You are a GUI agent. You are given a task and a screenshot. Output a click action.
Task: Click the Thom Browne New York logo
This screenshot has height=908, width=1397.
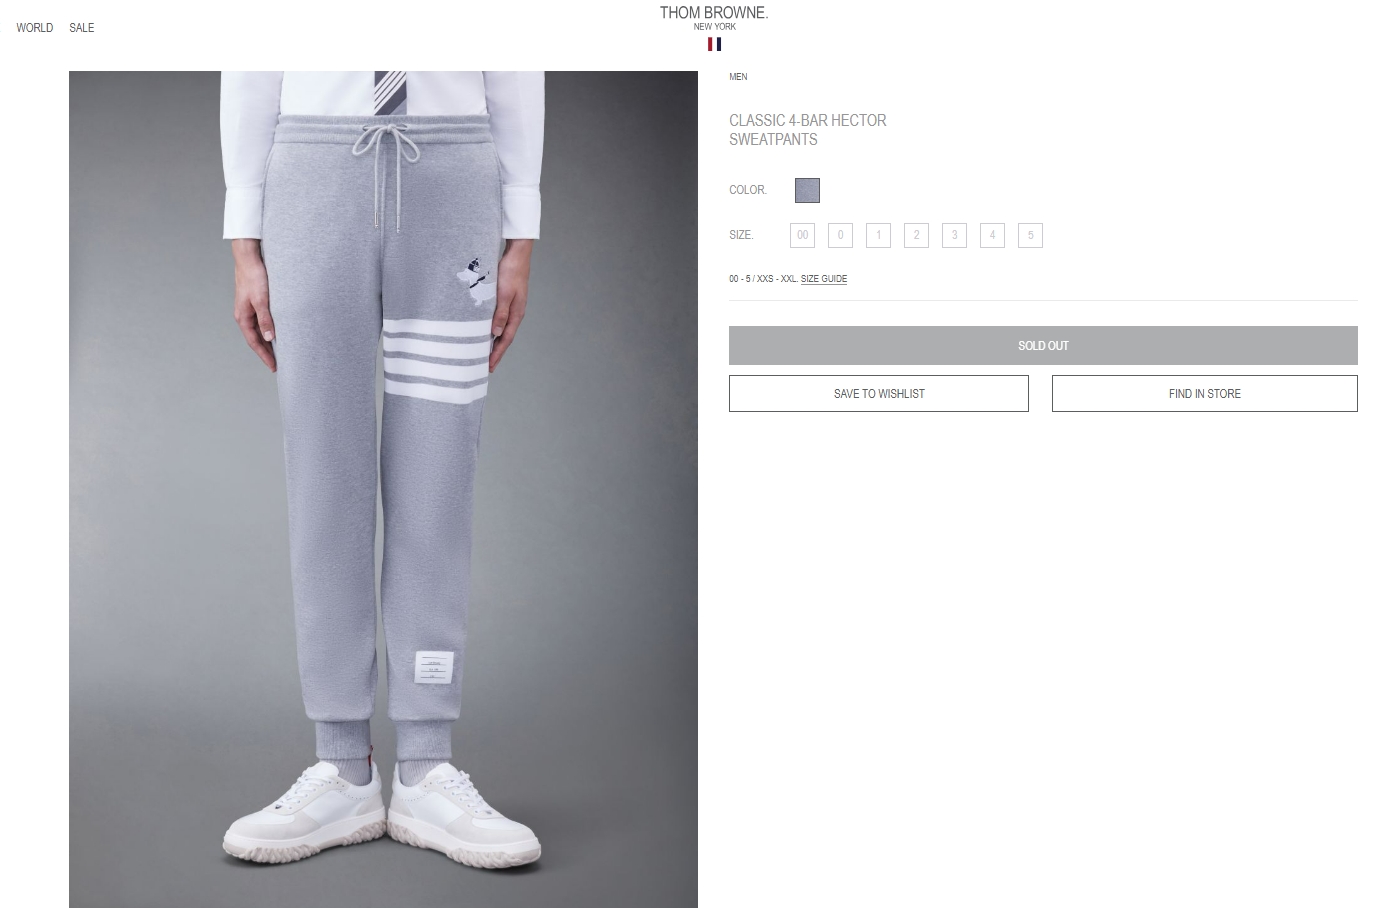713,18
